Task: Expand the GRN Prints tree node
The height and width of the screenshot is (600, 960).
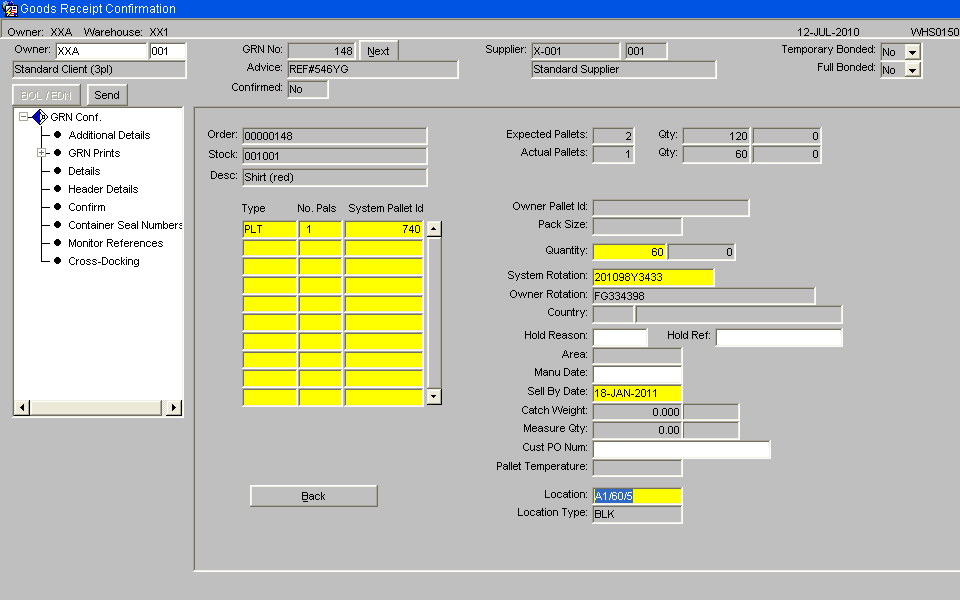Action: click(42, 152)
